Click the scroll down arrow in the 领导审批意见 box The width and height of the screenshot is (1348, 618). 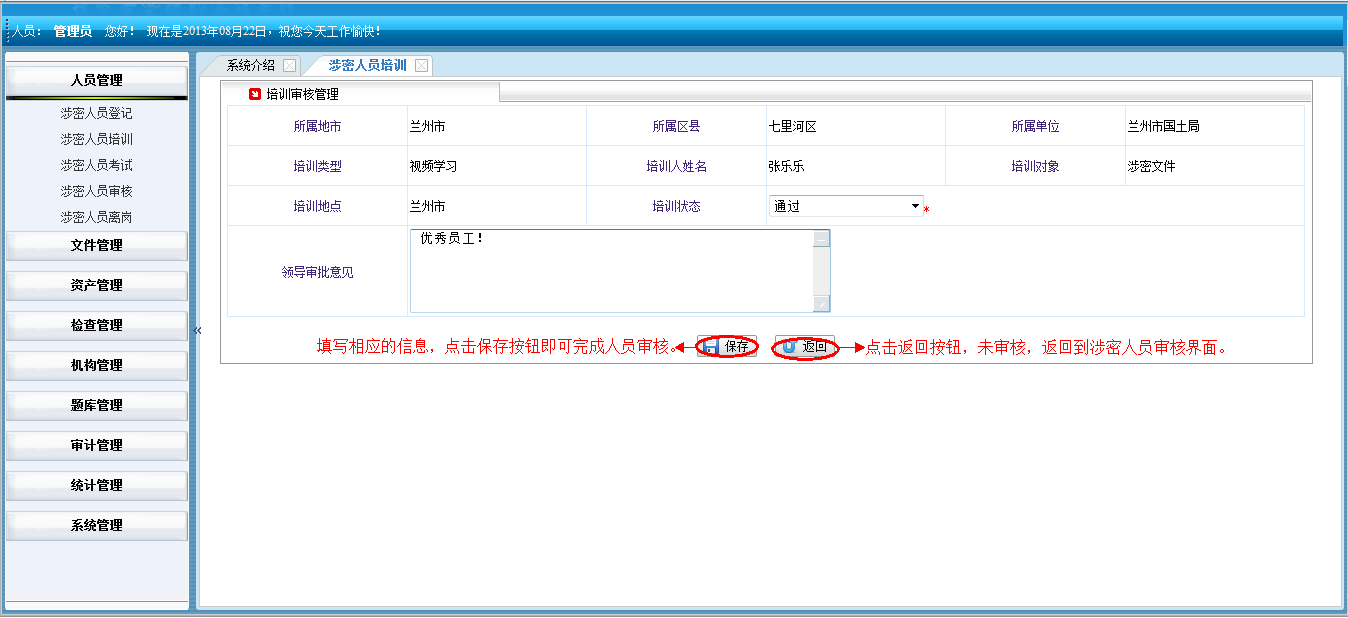tap(821, 304)
